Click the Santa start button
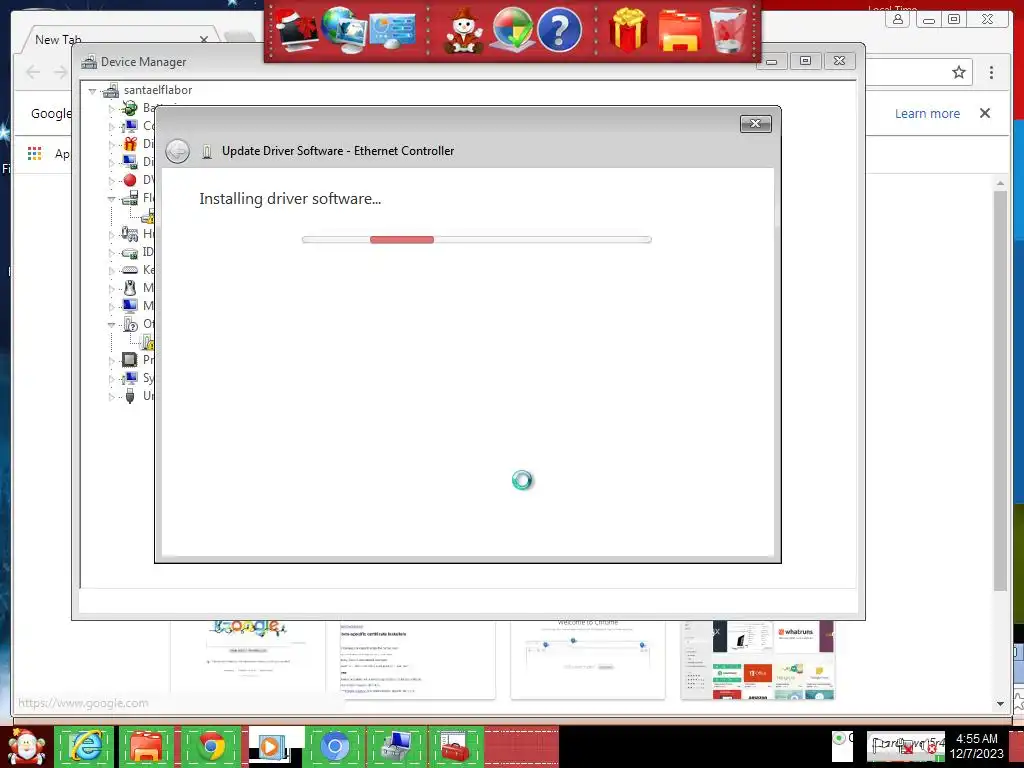1024x768 pixels. coord(25,746)
